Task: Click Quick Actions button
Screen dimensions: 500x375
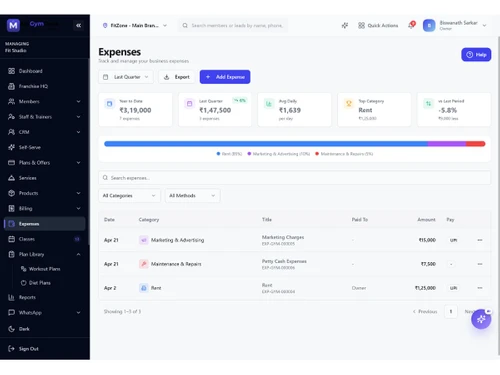Action: point(378,25)
